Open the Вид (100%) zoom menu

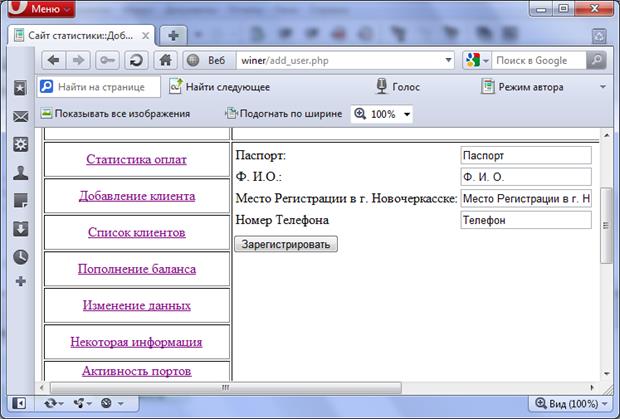(571, 404)
